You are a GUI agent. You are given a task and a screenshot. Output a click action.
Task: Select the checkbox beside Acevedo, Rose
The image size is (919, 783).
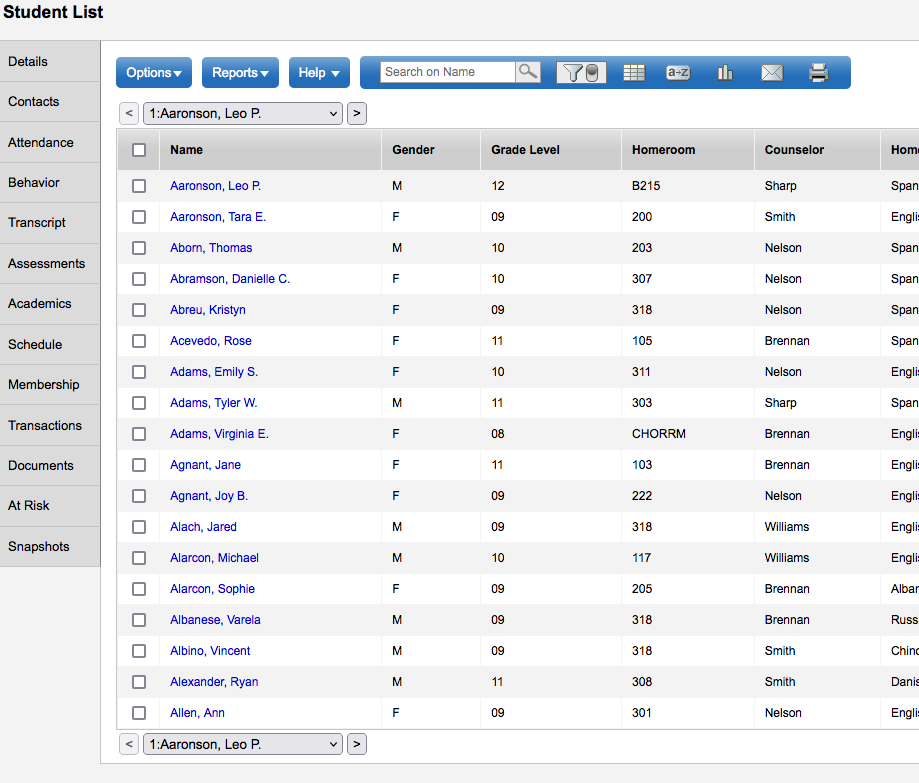(x=139, y=341)
